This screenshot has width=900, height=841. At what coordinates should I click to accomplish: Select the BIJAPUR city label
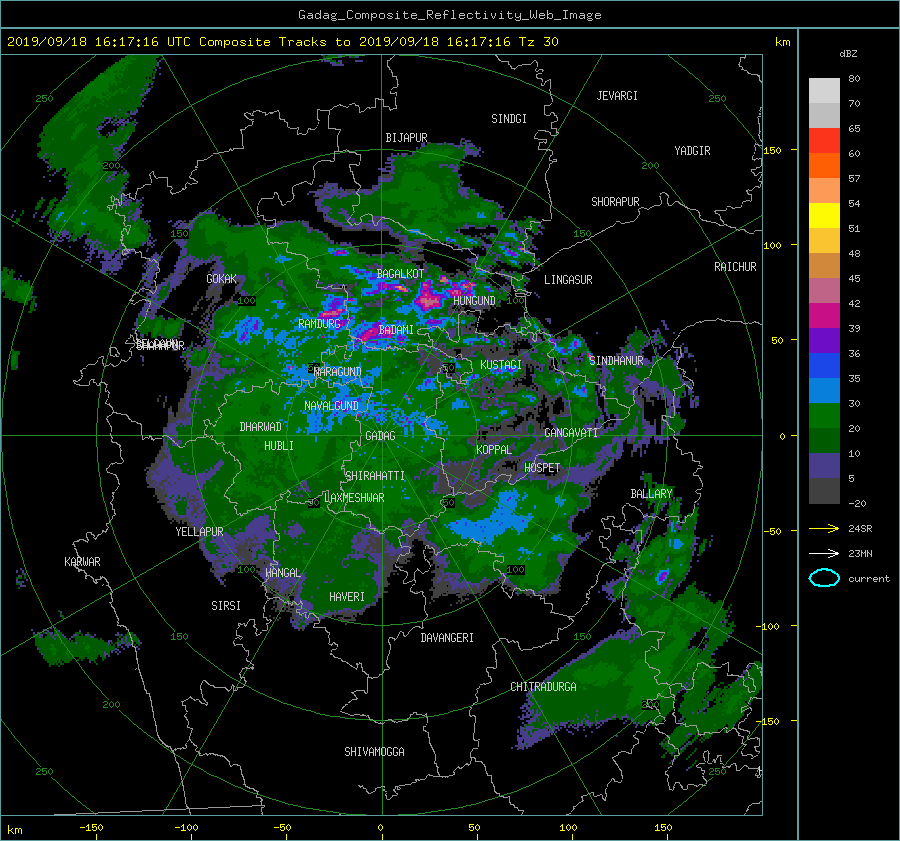pyautogui.click(x=406, y=138)
